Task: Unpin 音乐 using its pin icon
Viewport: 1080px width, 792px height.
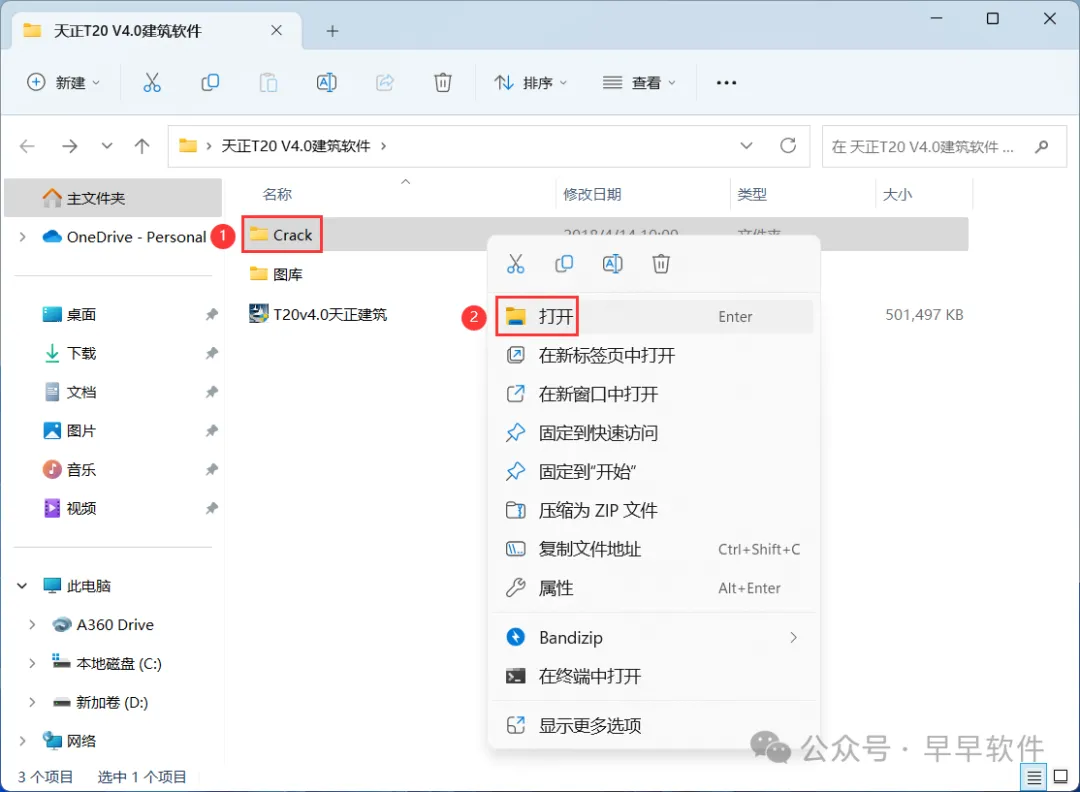Action: [x=211, y=470]
